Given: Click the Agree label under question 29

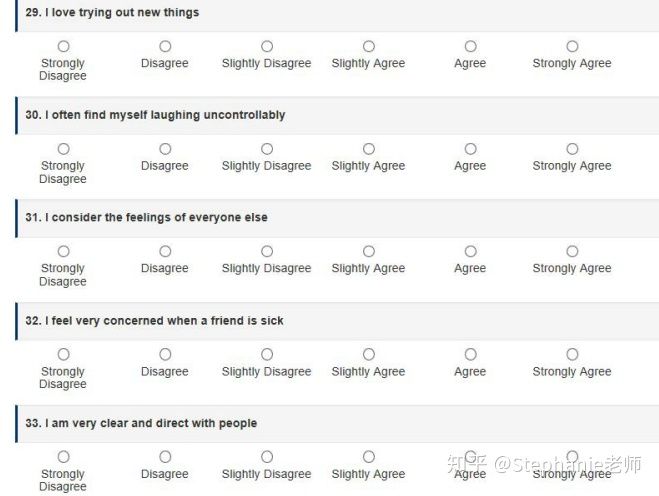Looking at the screenshot, I should click(470, 63).
